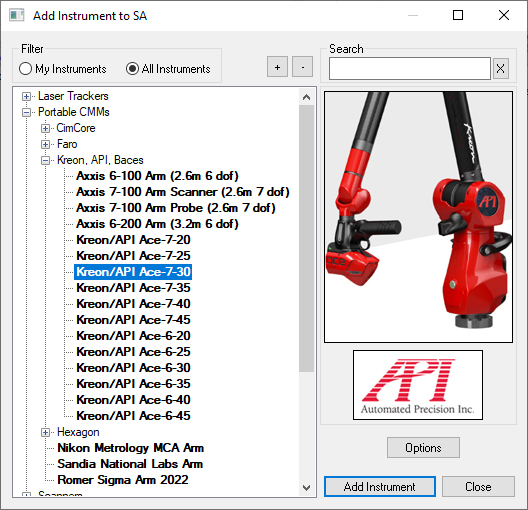528x510 pixels.
Task: Expand the Laser Trackers node
Action: pos(26,97)
